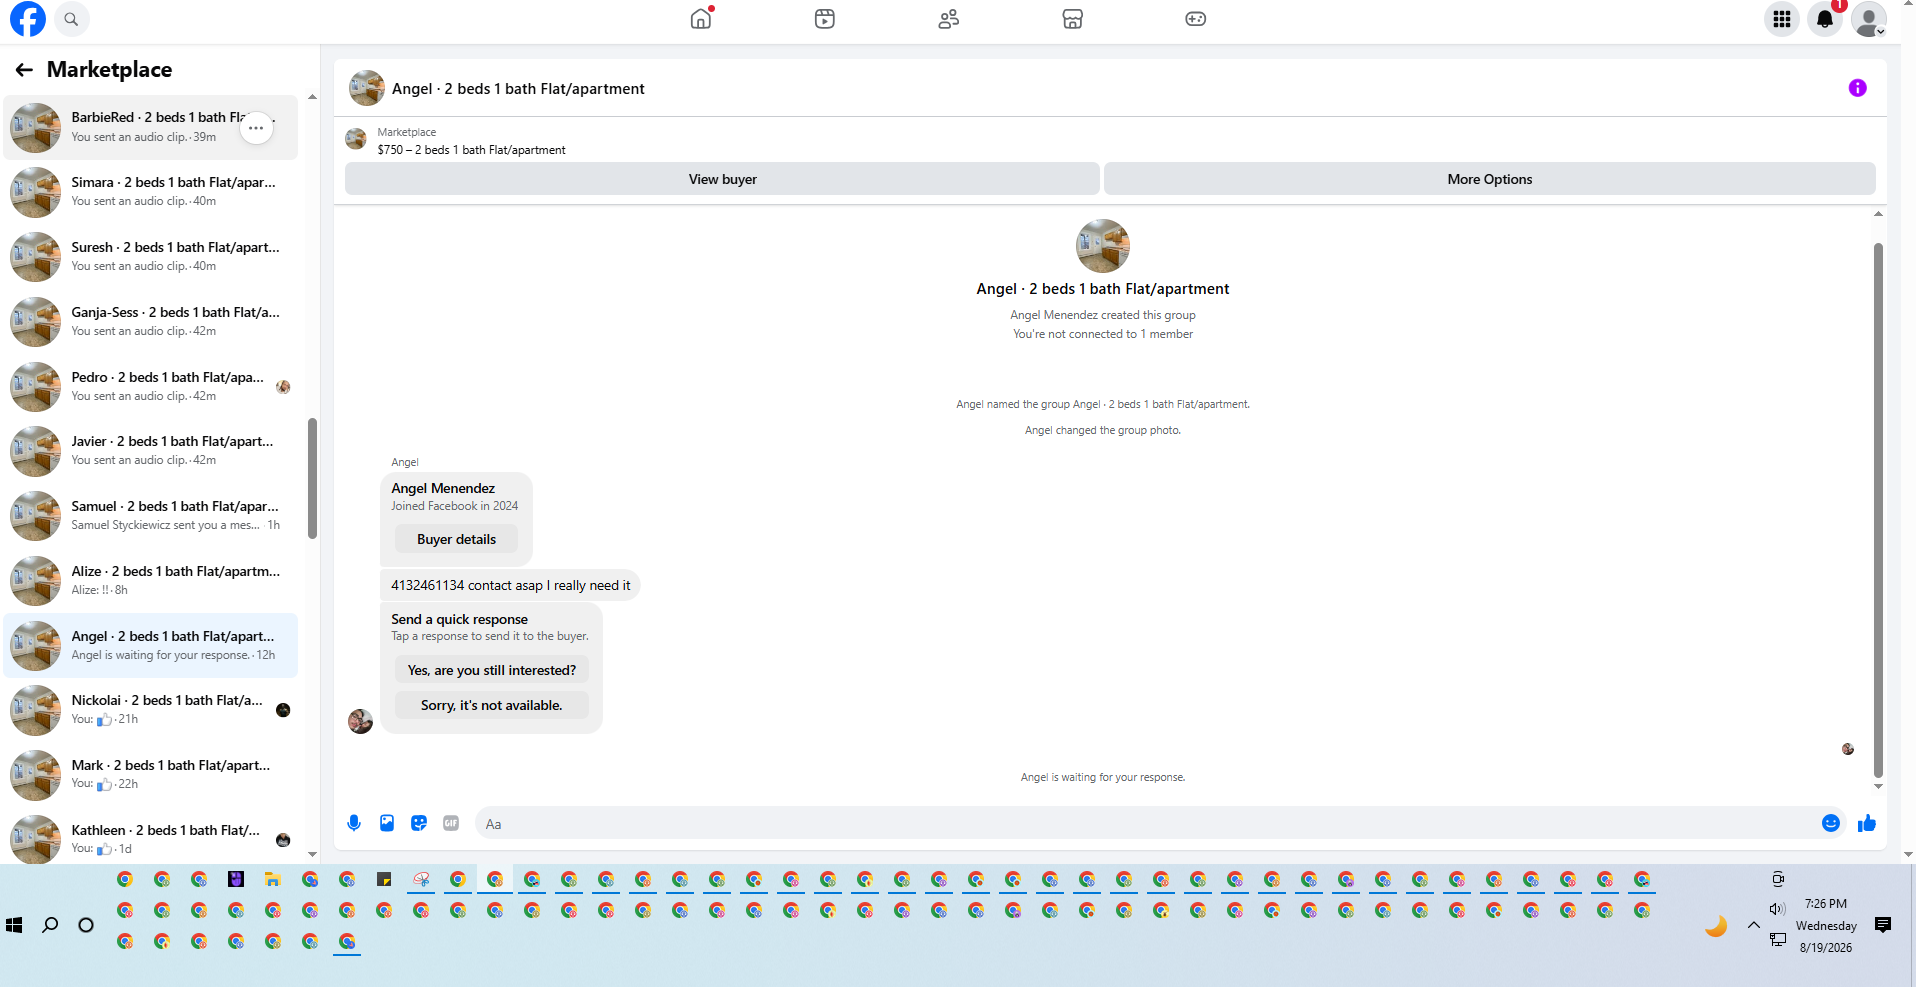Open the Facebook logo home link
The height and width of the screenshot is (987, 1916).
28,19
